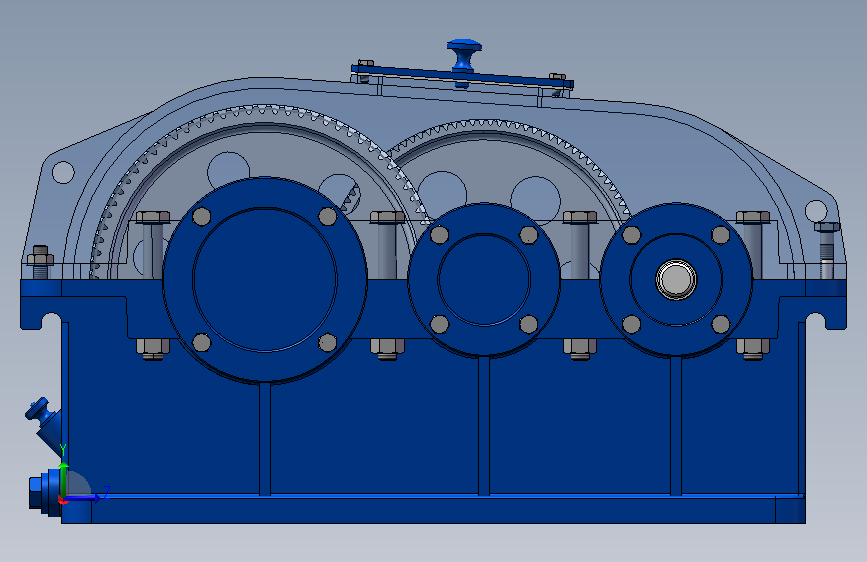
Task: Click the hex bolt head left of the largest cap
Action: pos(153,217)
